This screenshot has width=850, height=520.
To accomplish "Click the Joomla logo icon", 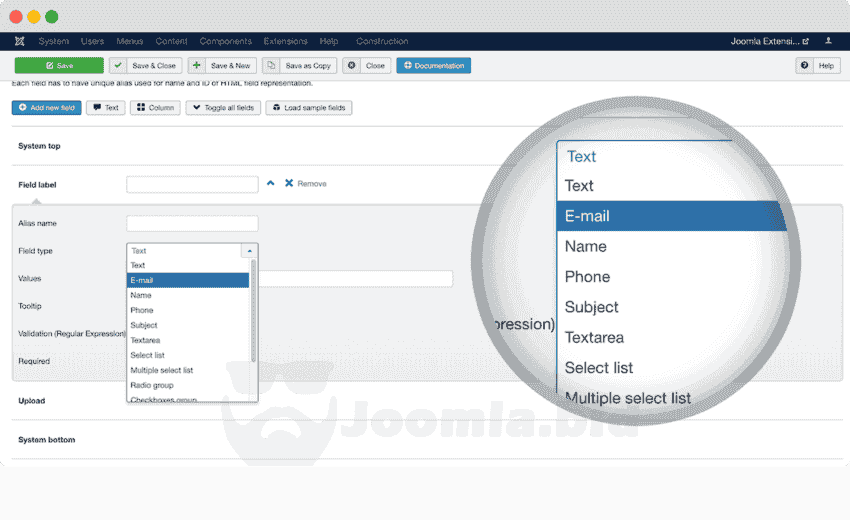I will (x=20, y=41).
